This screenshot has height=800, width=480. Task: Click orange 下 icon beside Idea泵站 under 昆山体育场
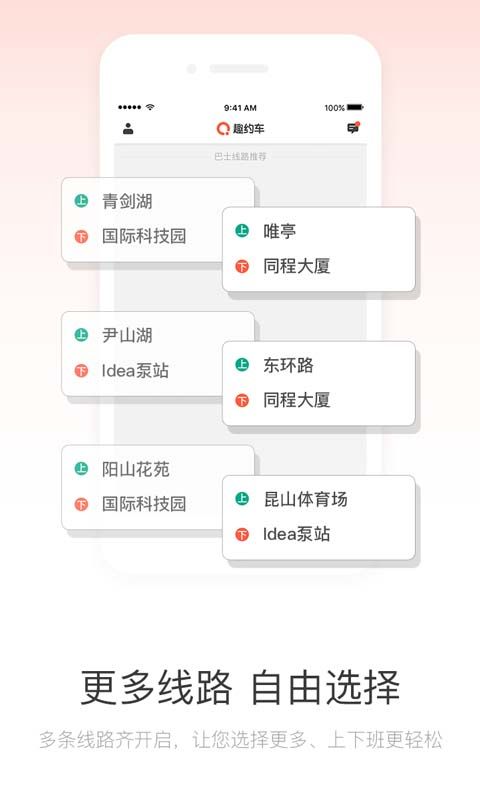[242, 534]
